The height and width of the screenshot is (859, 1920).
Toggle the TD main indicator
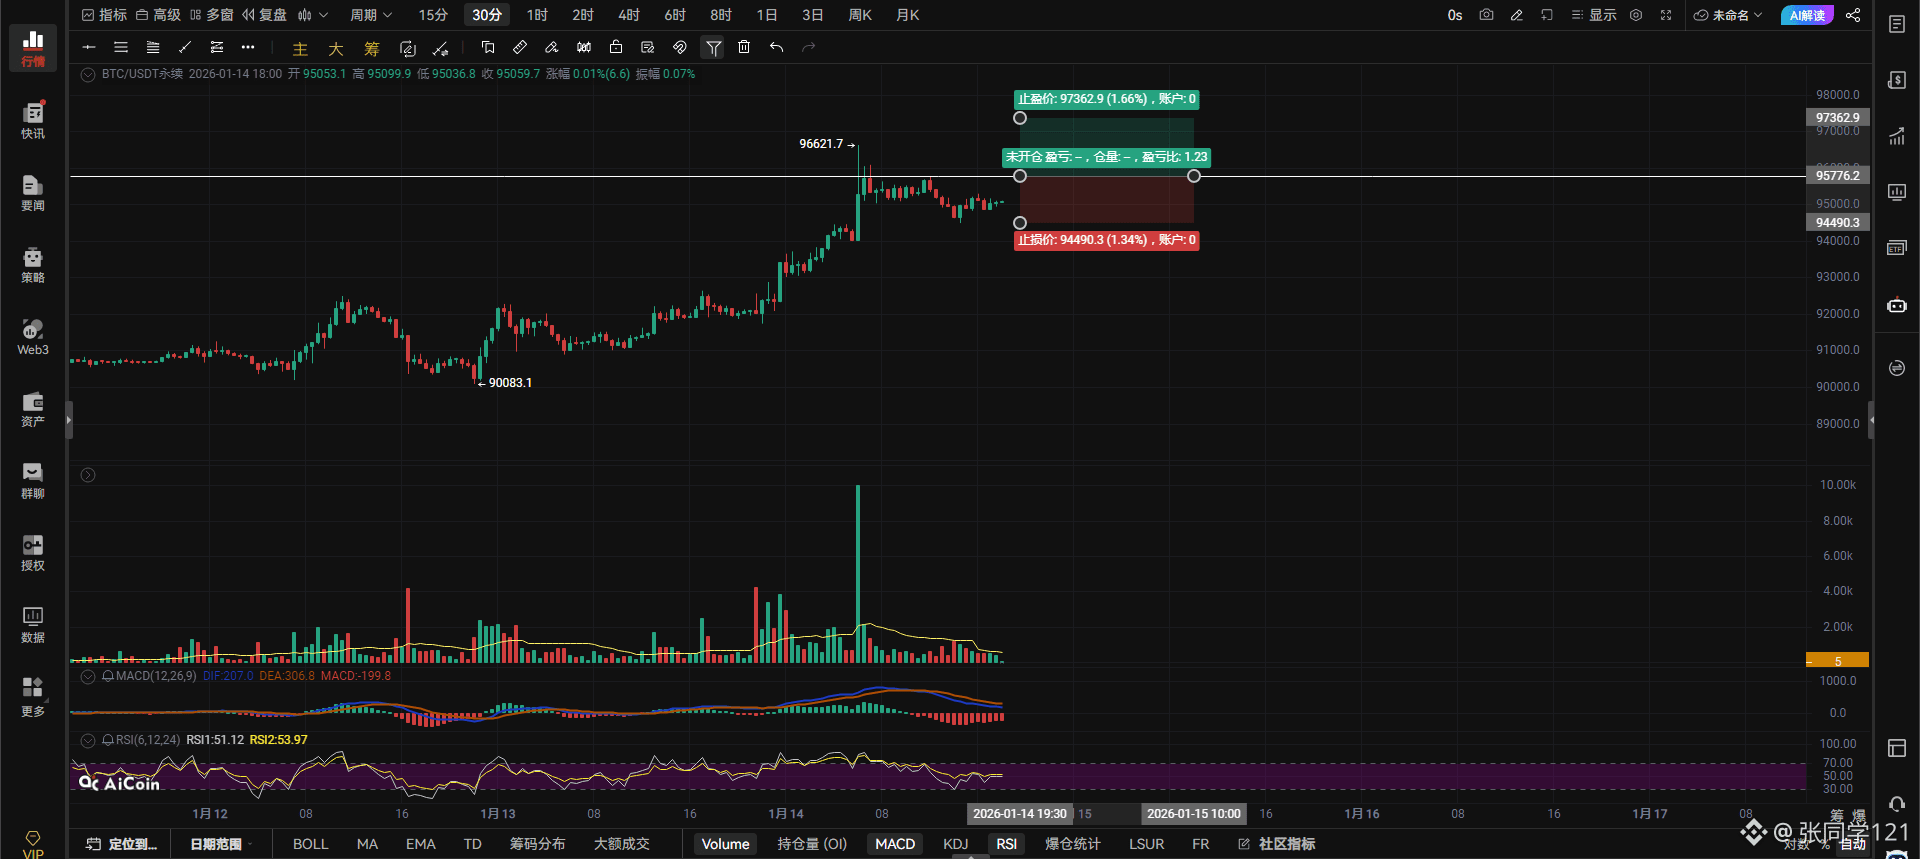pos(473,844)
